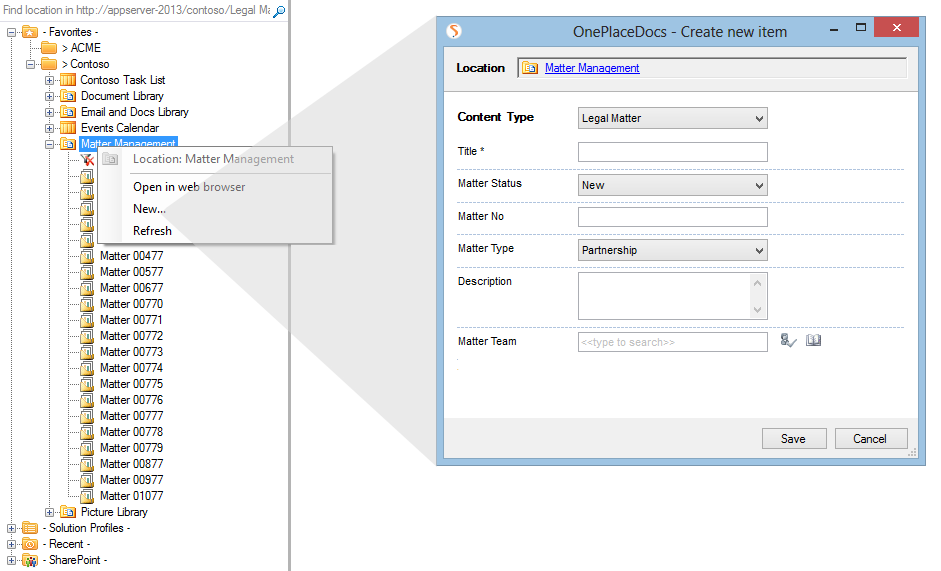Collapse the Favorites tree node
This screenshot has width=941, height=571.
[12, 32]
